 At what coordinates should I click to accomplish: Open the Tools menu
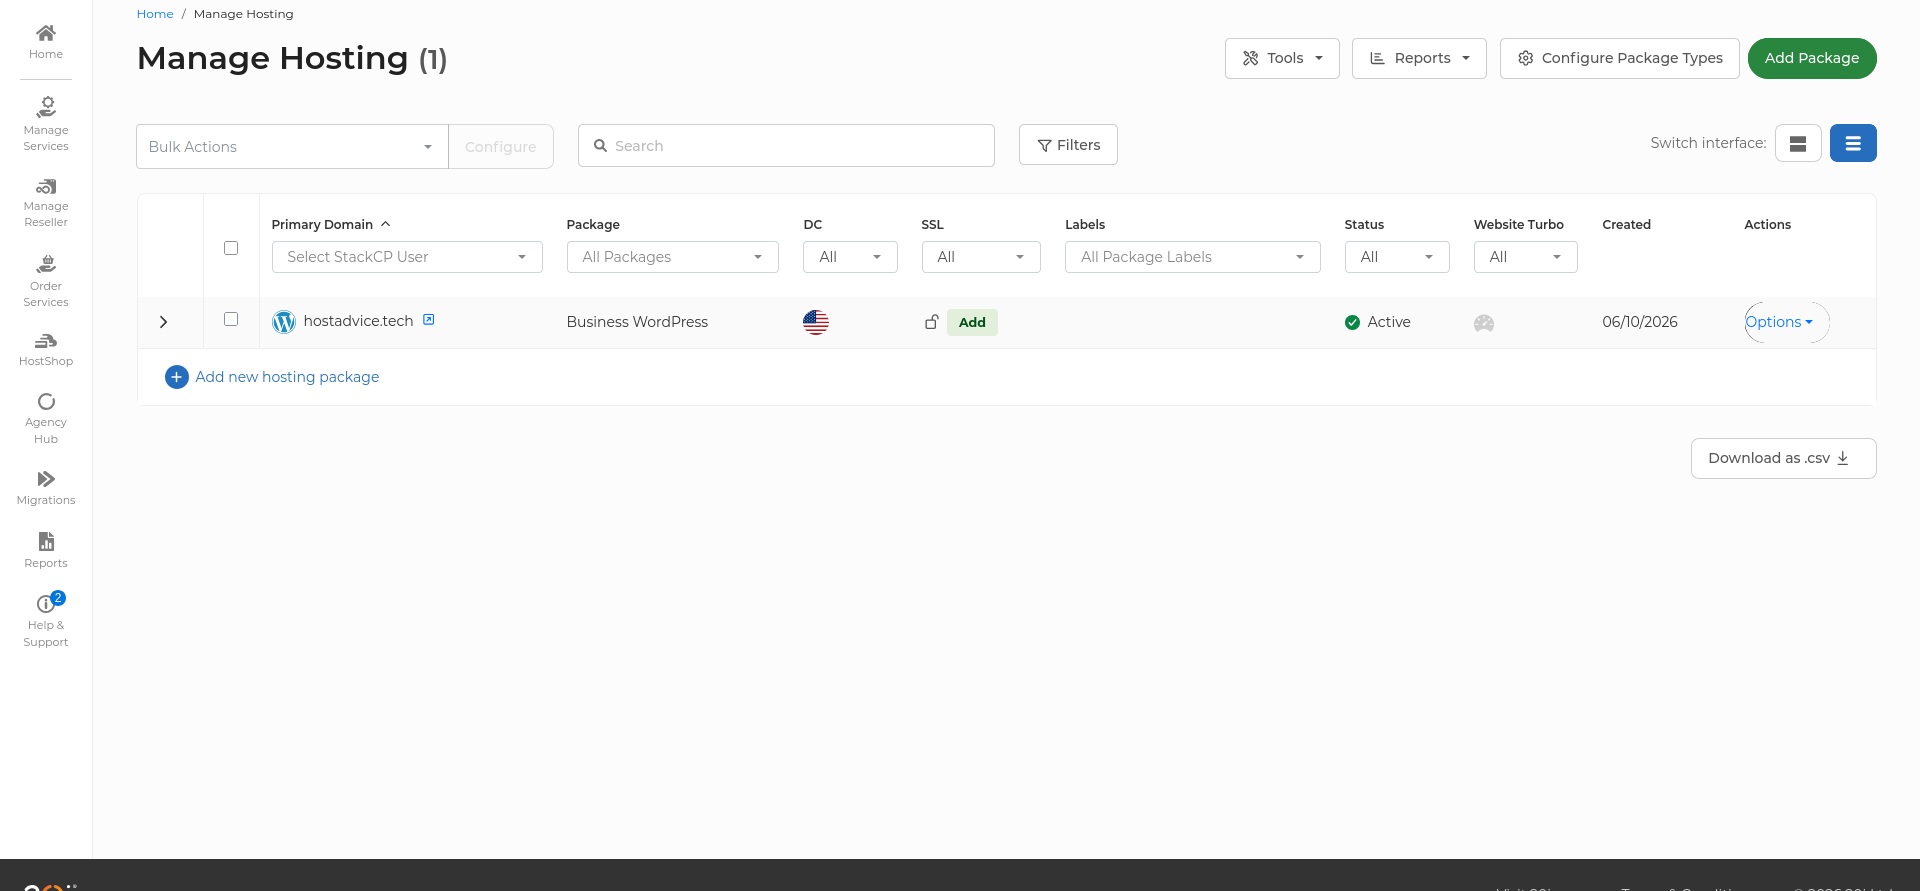point(1282,58)
